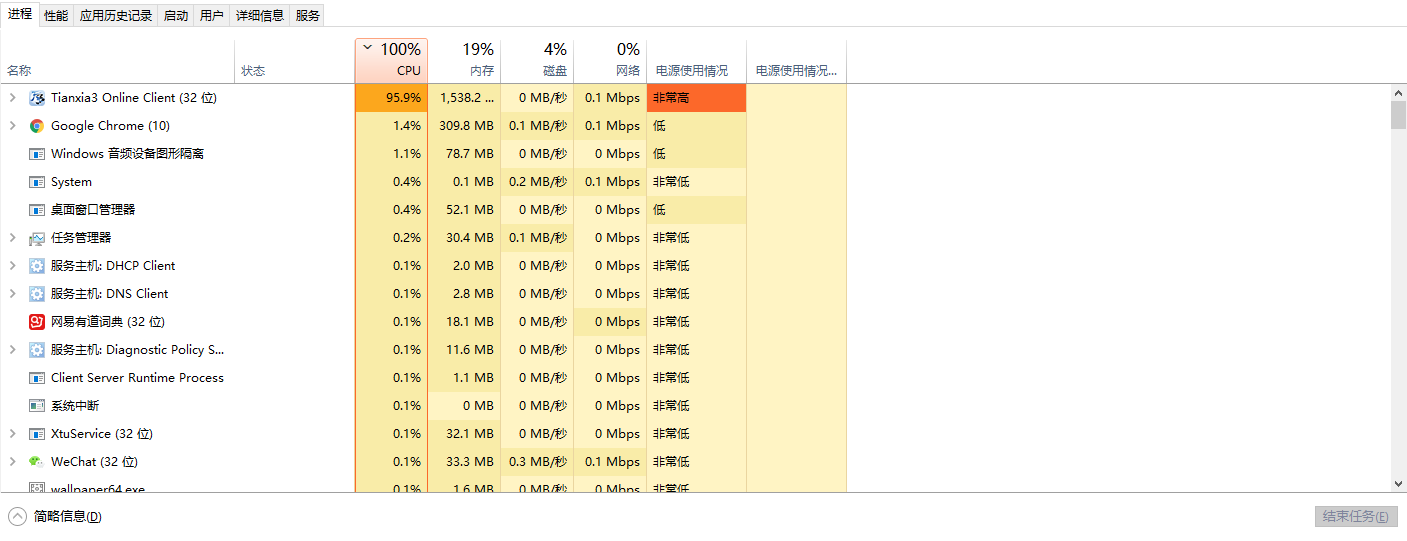
Task: Select the WeChat process icon
Action: pyautogui.click(x=37, y=462)
